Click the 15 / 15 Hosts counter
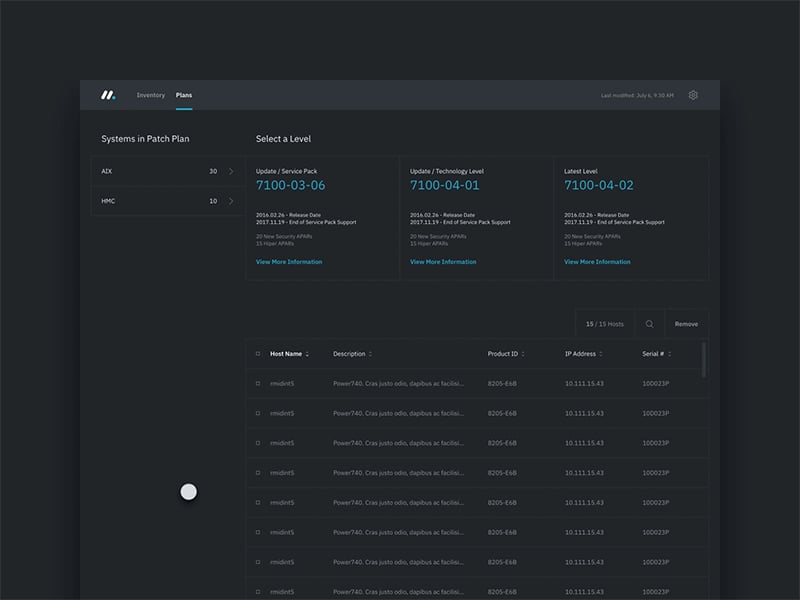800x600 pixels. (605, 324)
